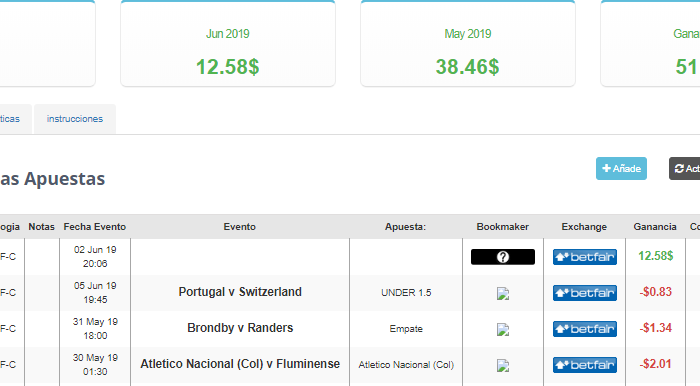Click Betfair logo in 02 Jun row
Viewport: 700px width, 386px height.
pos(585,257)
